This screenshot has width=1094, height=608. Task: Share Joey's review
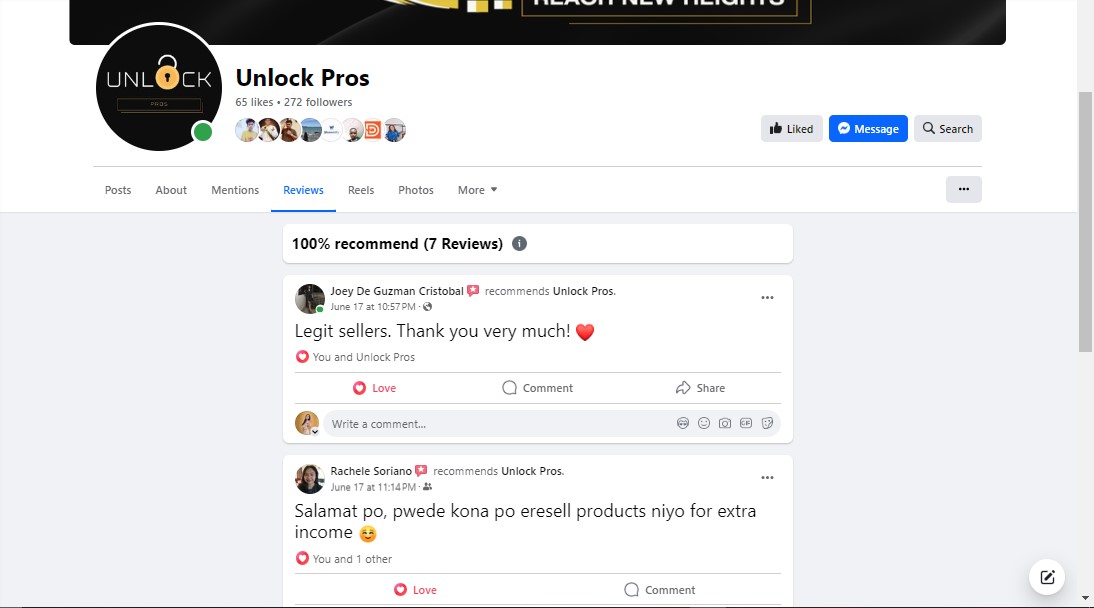[700, 388]
